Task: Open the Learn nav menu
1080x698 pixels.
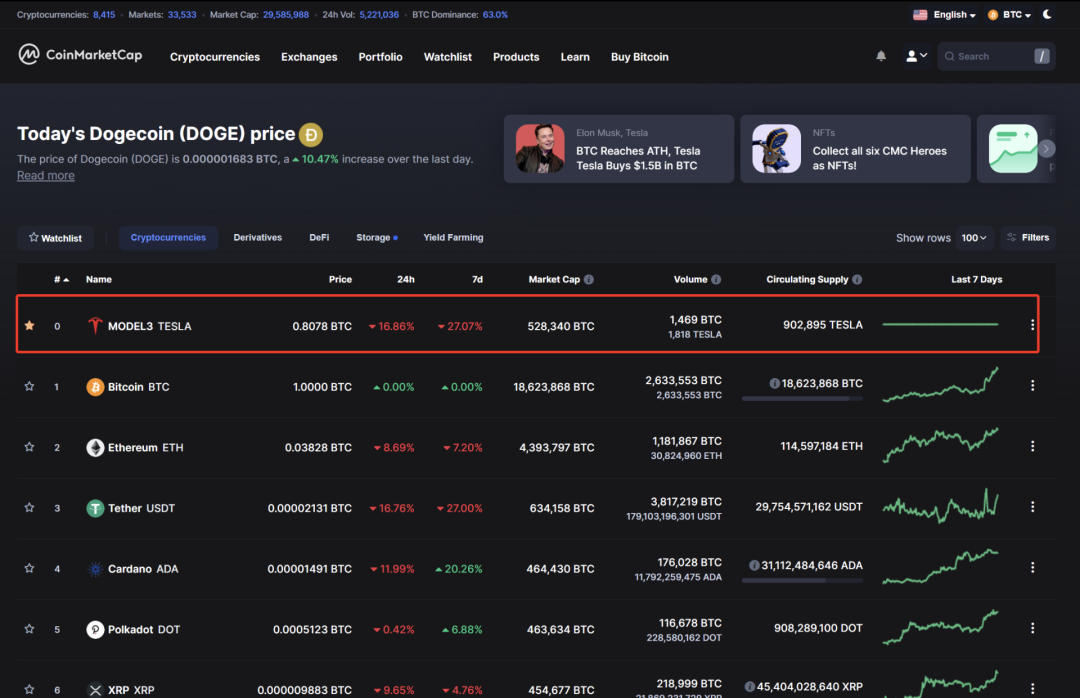Action: [x=575, y=57]
